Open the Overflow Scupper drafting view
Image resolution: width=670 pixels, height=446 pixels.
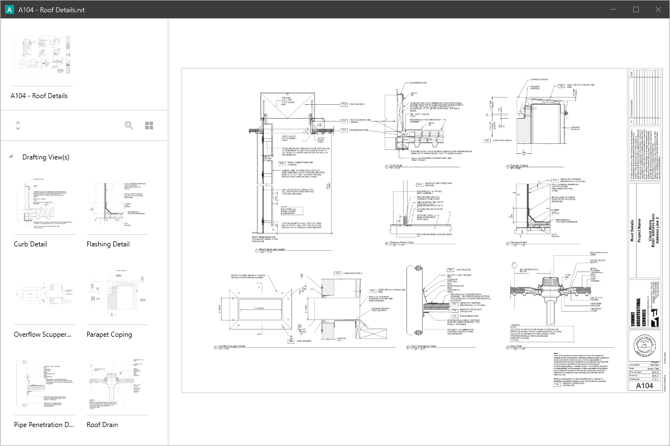(x=46, y=297)
